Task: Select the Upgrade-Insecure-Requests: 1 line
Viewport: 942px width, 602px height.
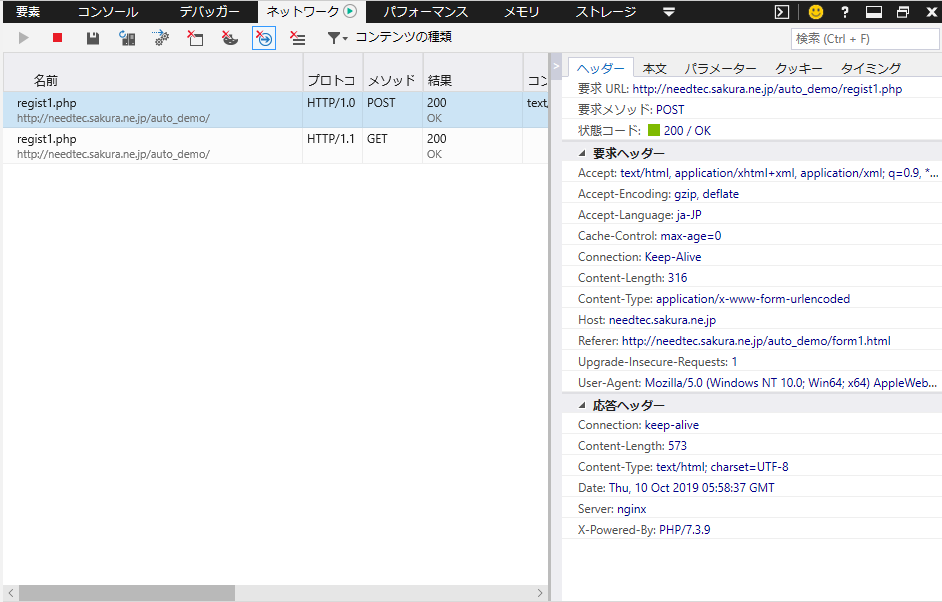Action: coord(752,362)
